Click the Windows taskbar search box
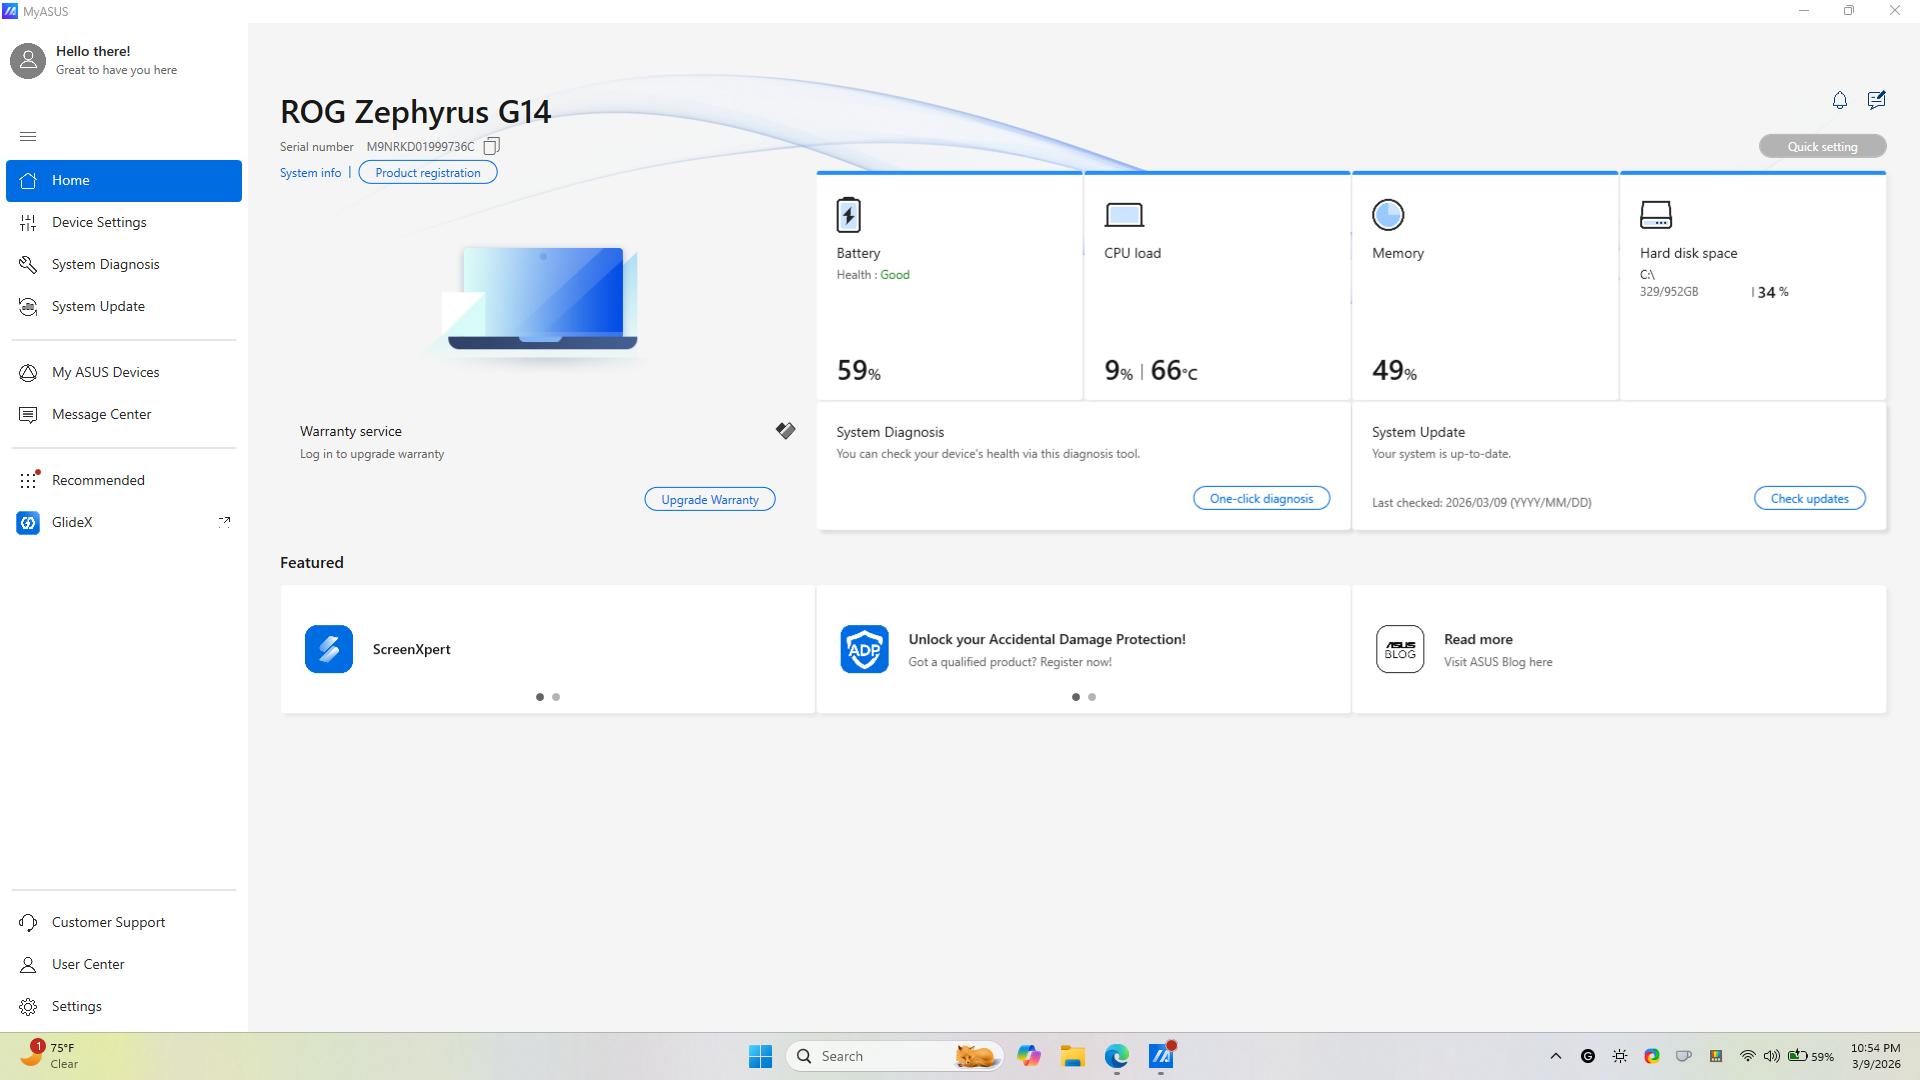Screen dimensions: 1920x1080 [880, 1056]
